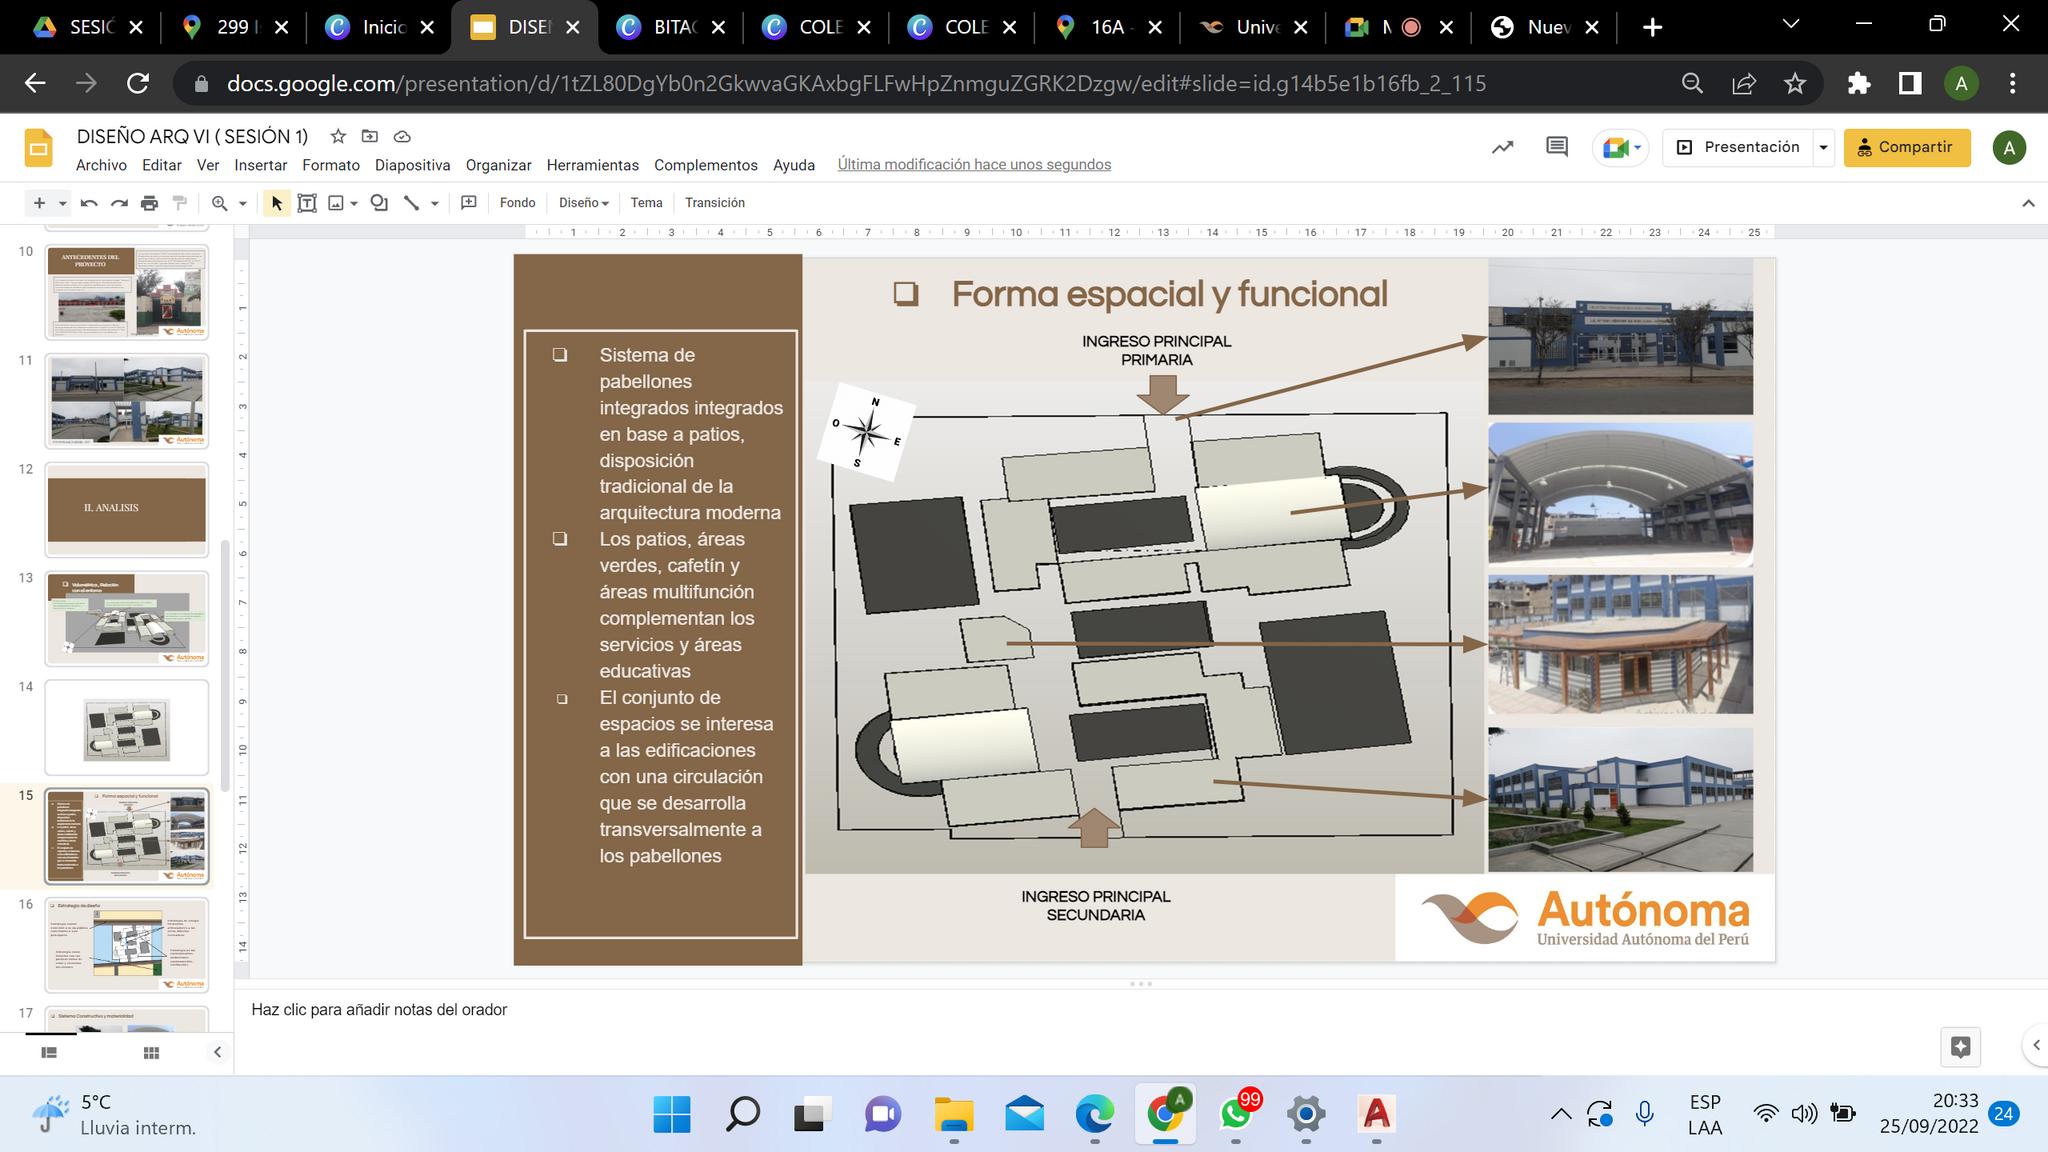This screenshot has height=1152, width=2048.
Task: Open the zoom level dropdown arrow
Action: tap(242, 203)
